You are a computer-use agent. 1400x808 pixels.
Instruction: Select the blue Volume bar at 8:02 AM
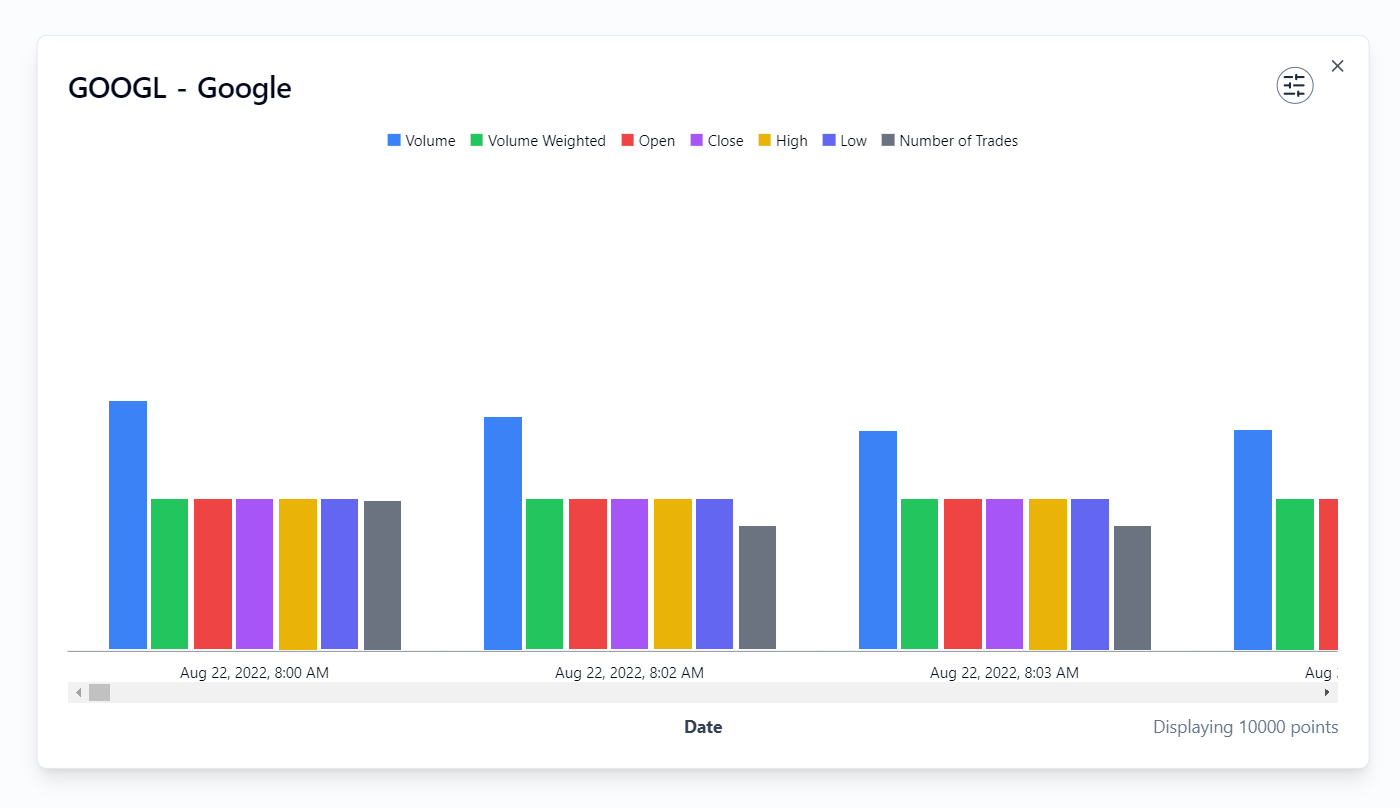pyautogui.click(x=503, y=533)
